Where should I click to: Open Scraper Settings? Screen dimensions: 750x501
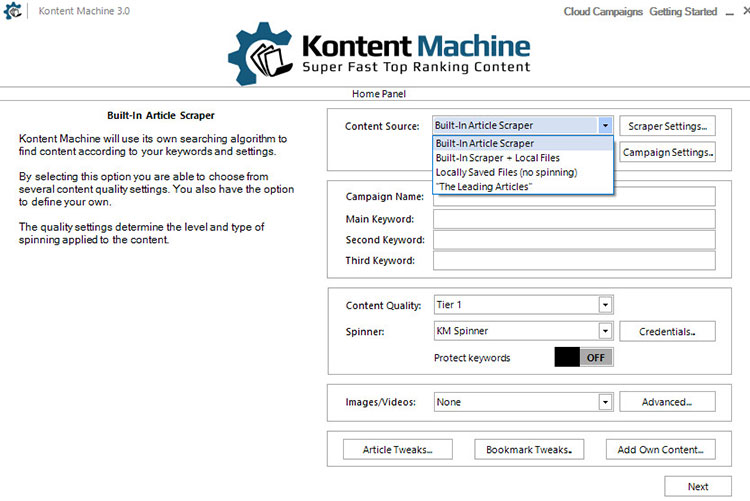667,126
